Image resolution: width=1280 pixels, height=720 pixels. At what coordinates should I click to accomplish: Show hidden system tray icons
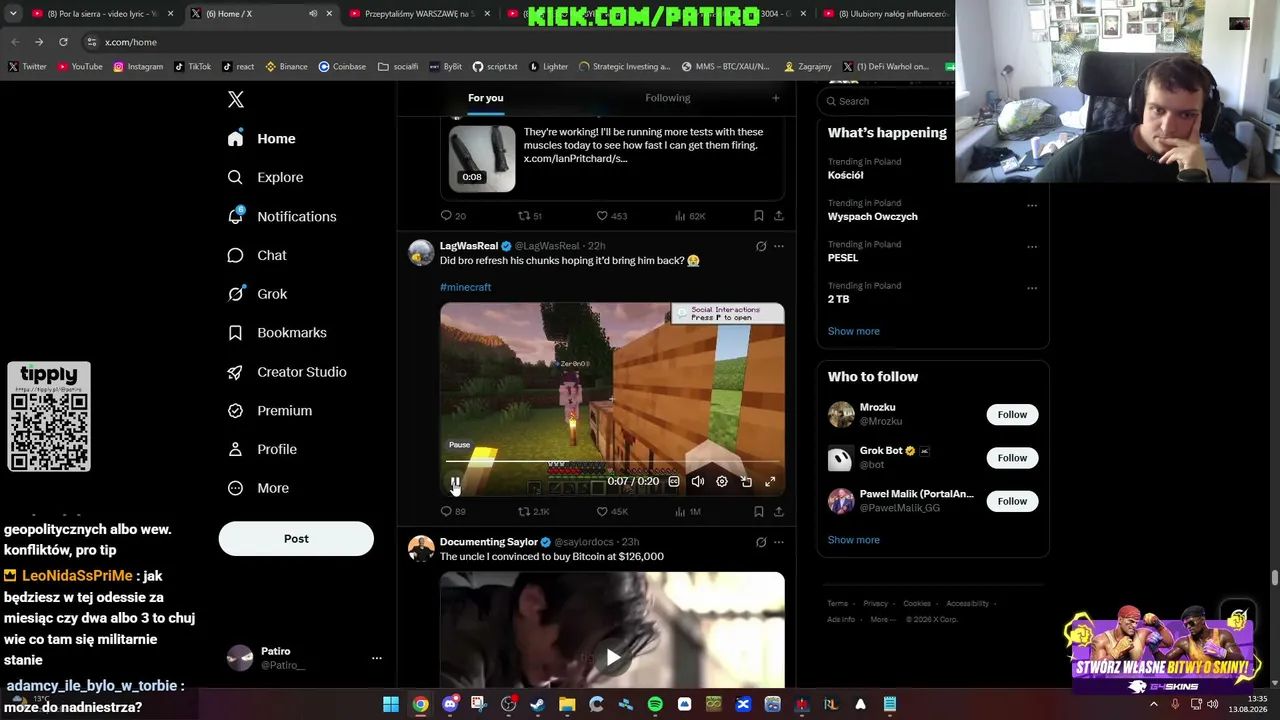[1153, 704]
